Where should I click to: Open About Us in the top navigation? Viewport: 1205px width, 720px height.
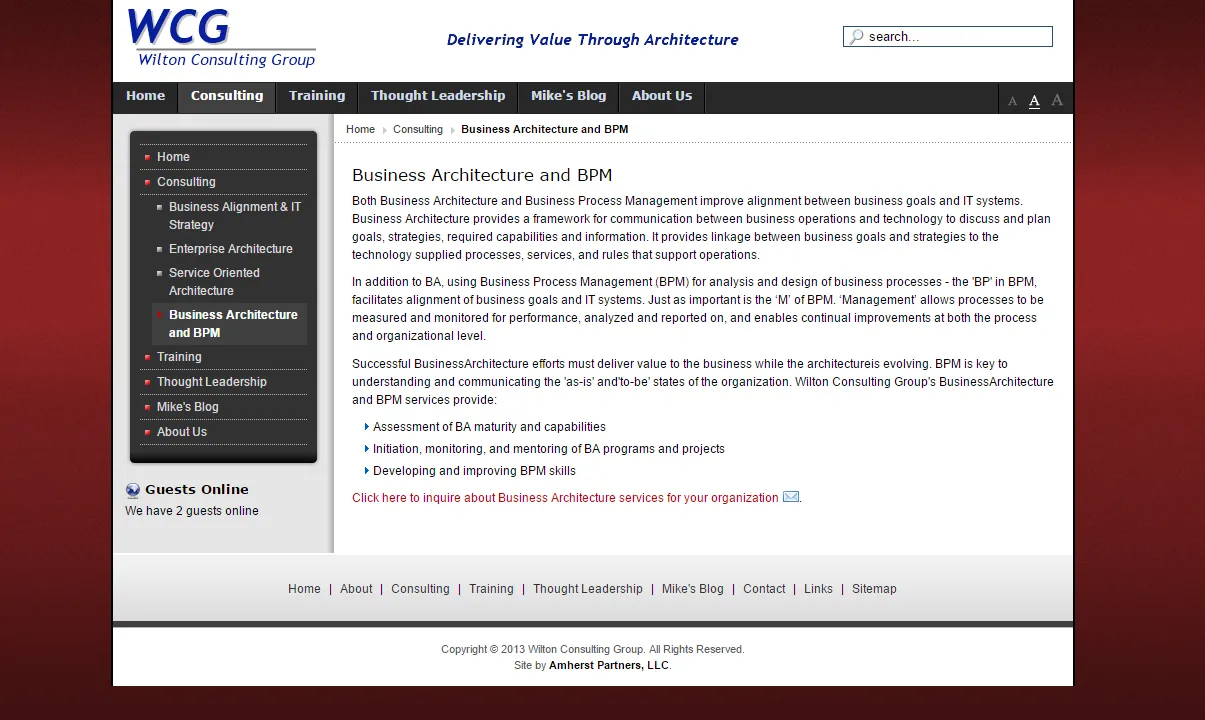662,96
